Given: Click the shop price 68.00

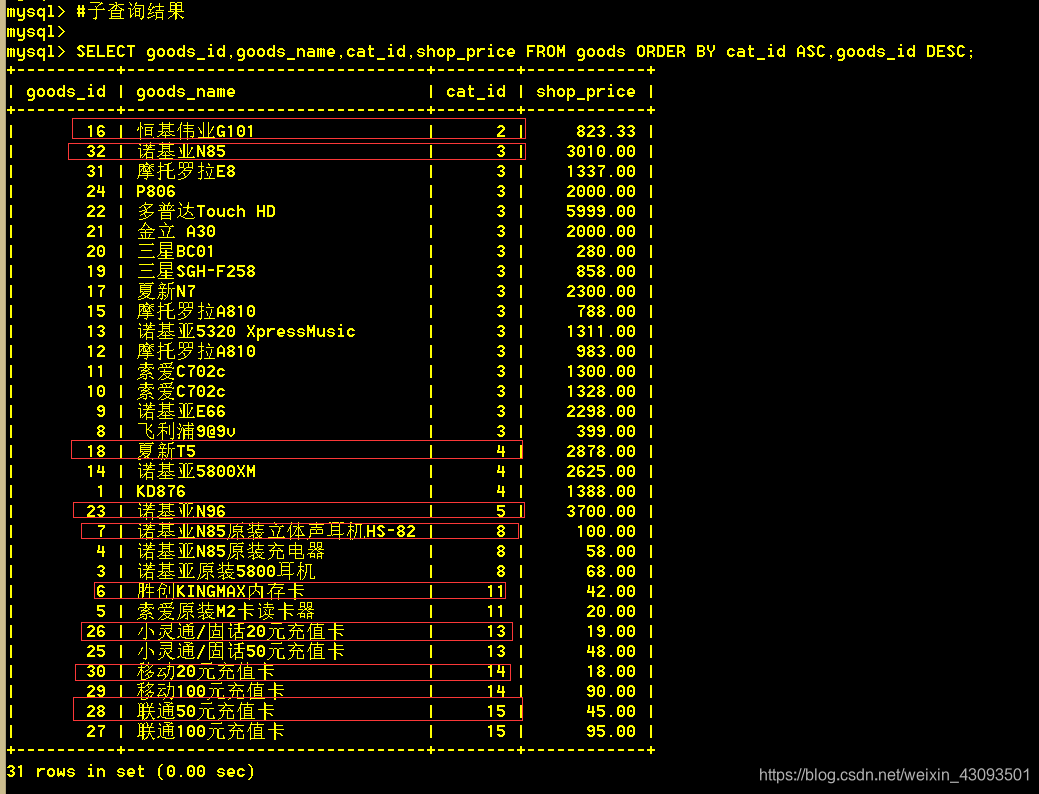Looking at the screenshot, I should (611, 571).
